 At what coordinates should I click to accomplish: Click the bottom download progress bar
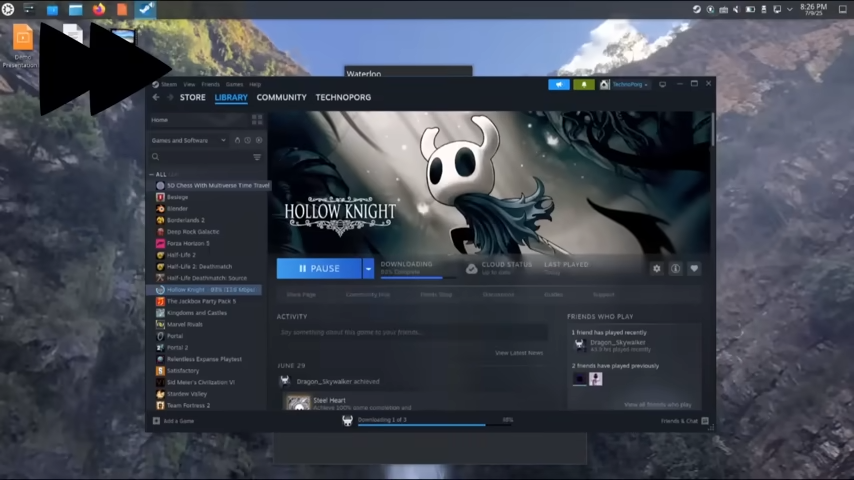click(435, 425)
